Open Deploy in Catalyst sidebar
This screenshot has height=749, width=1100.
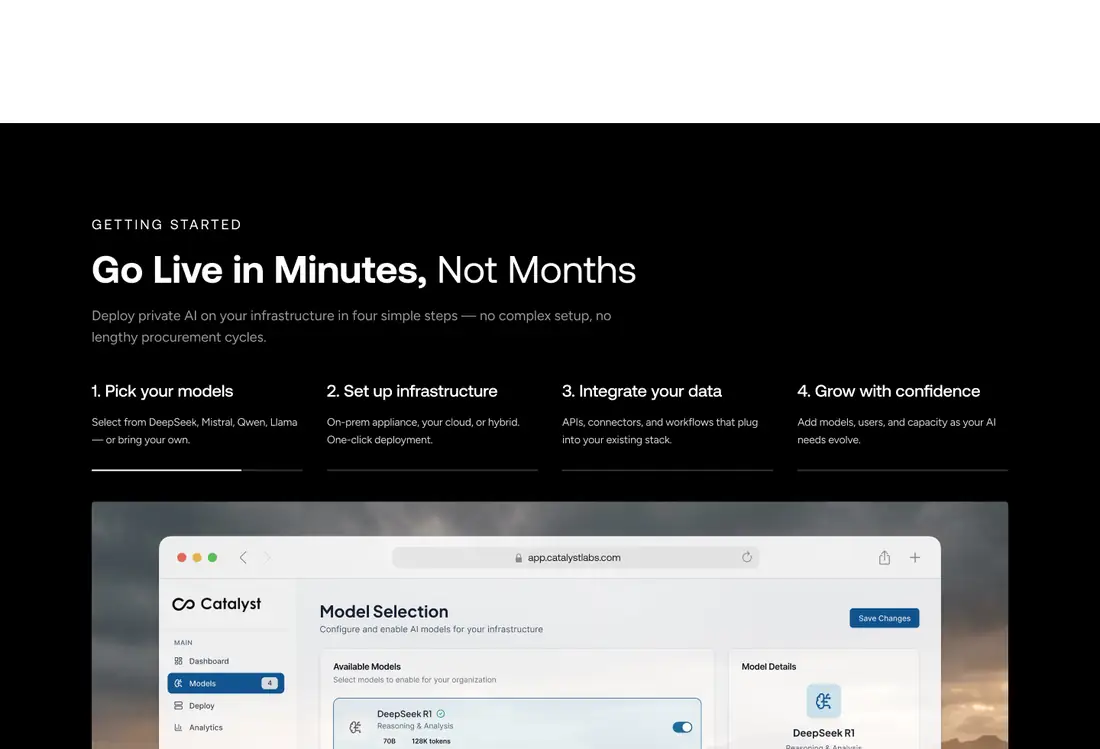[225, 706]
